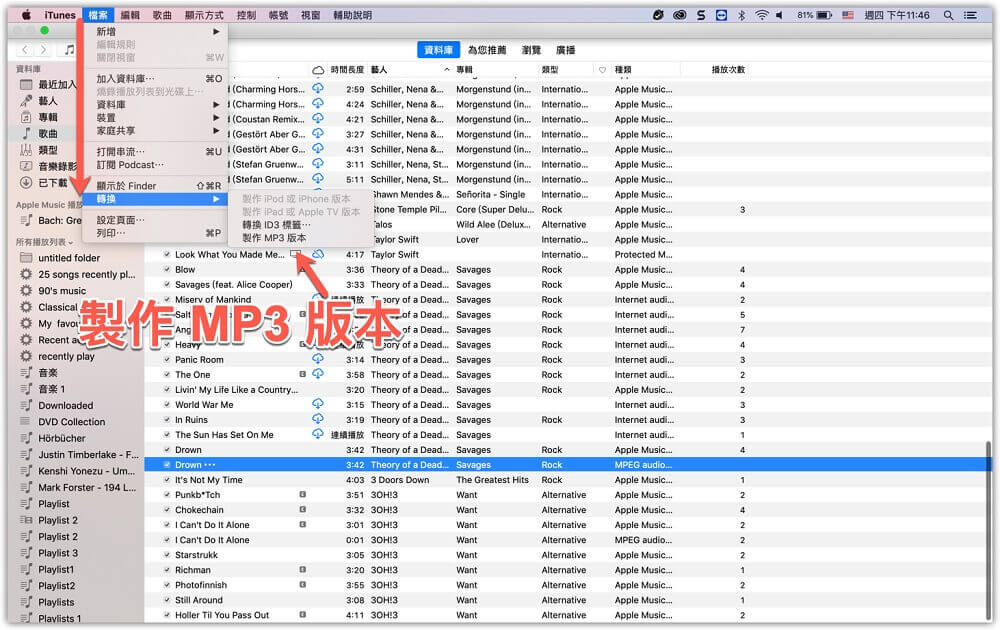Click the 最近加入 sidebar icon

coord(26,84)
